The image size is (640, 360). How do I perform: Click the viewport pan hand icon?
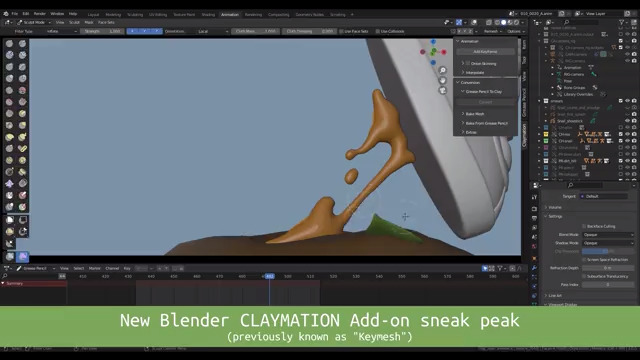442,80
